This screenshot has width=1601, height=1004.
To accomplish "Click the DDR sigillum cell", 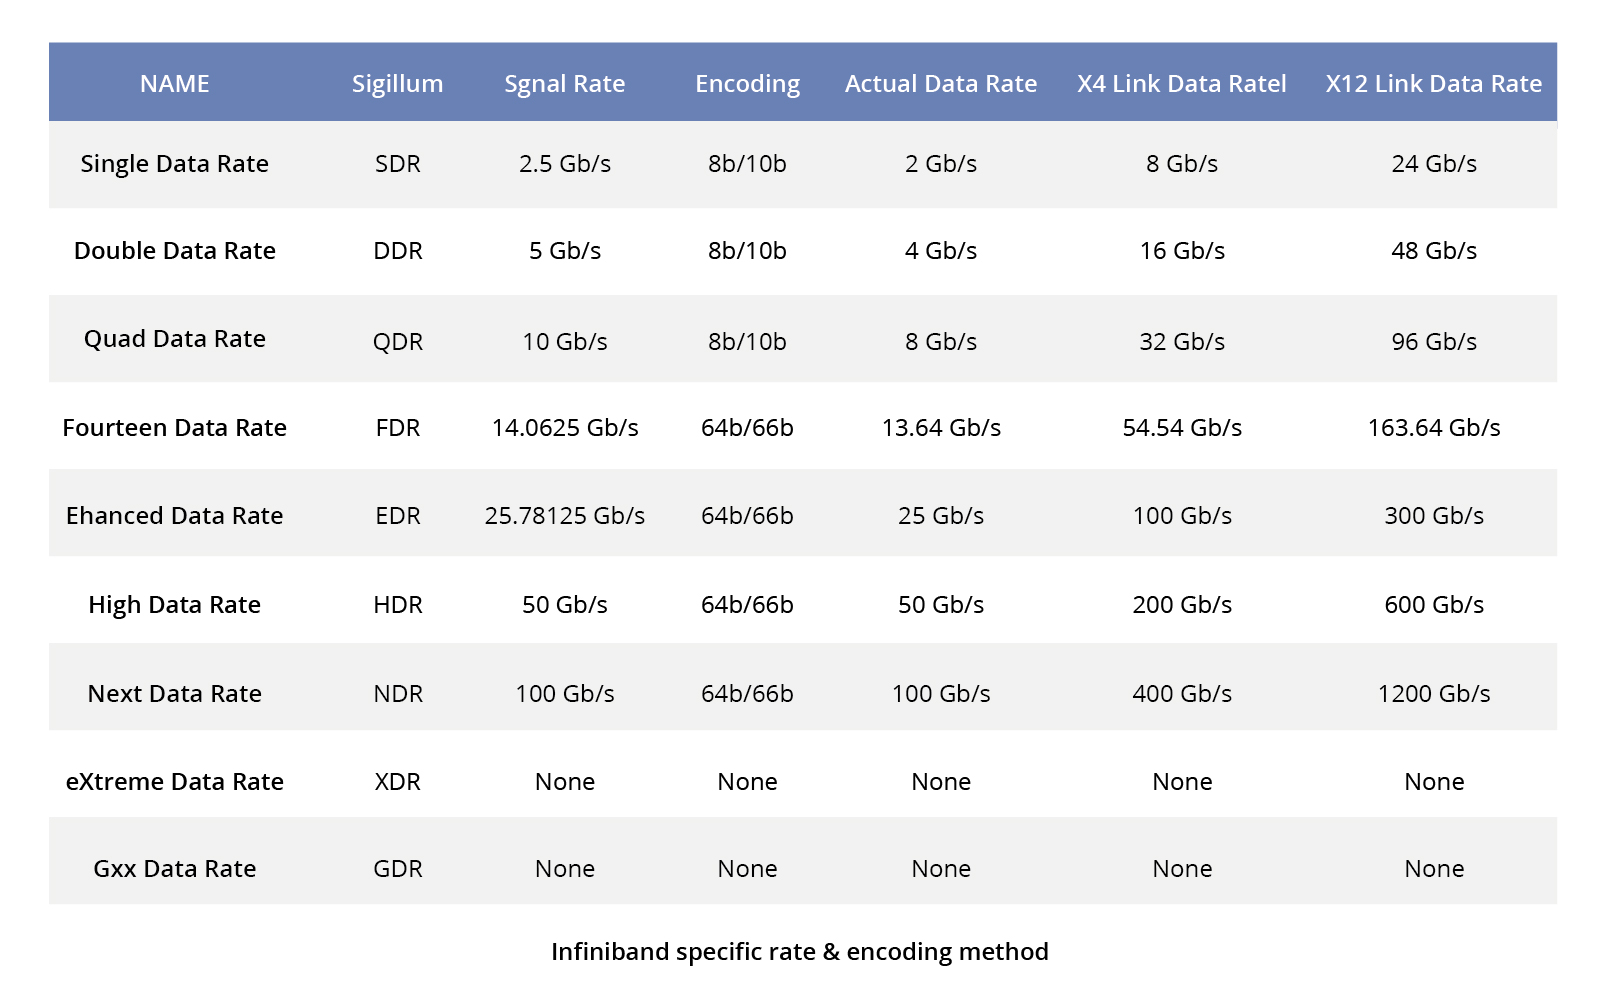I will click(x=397, y=251).
